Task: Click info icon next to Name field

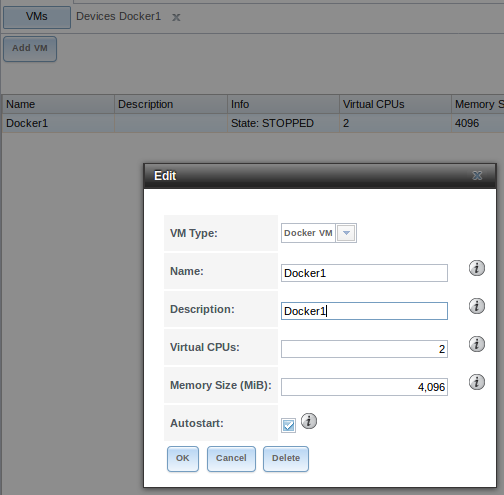Action: [477, 268]
